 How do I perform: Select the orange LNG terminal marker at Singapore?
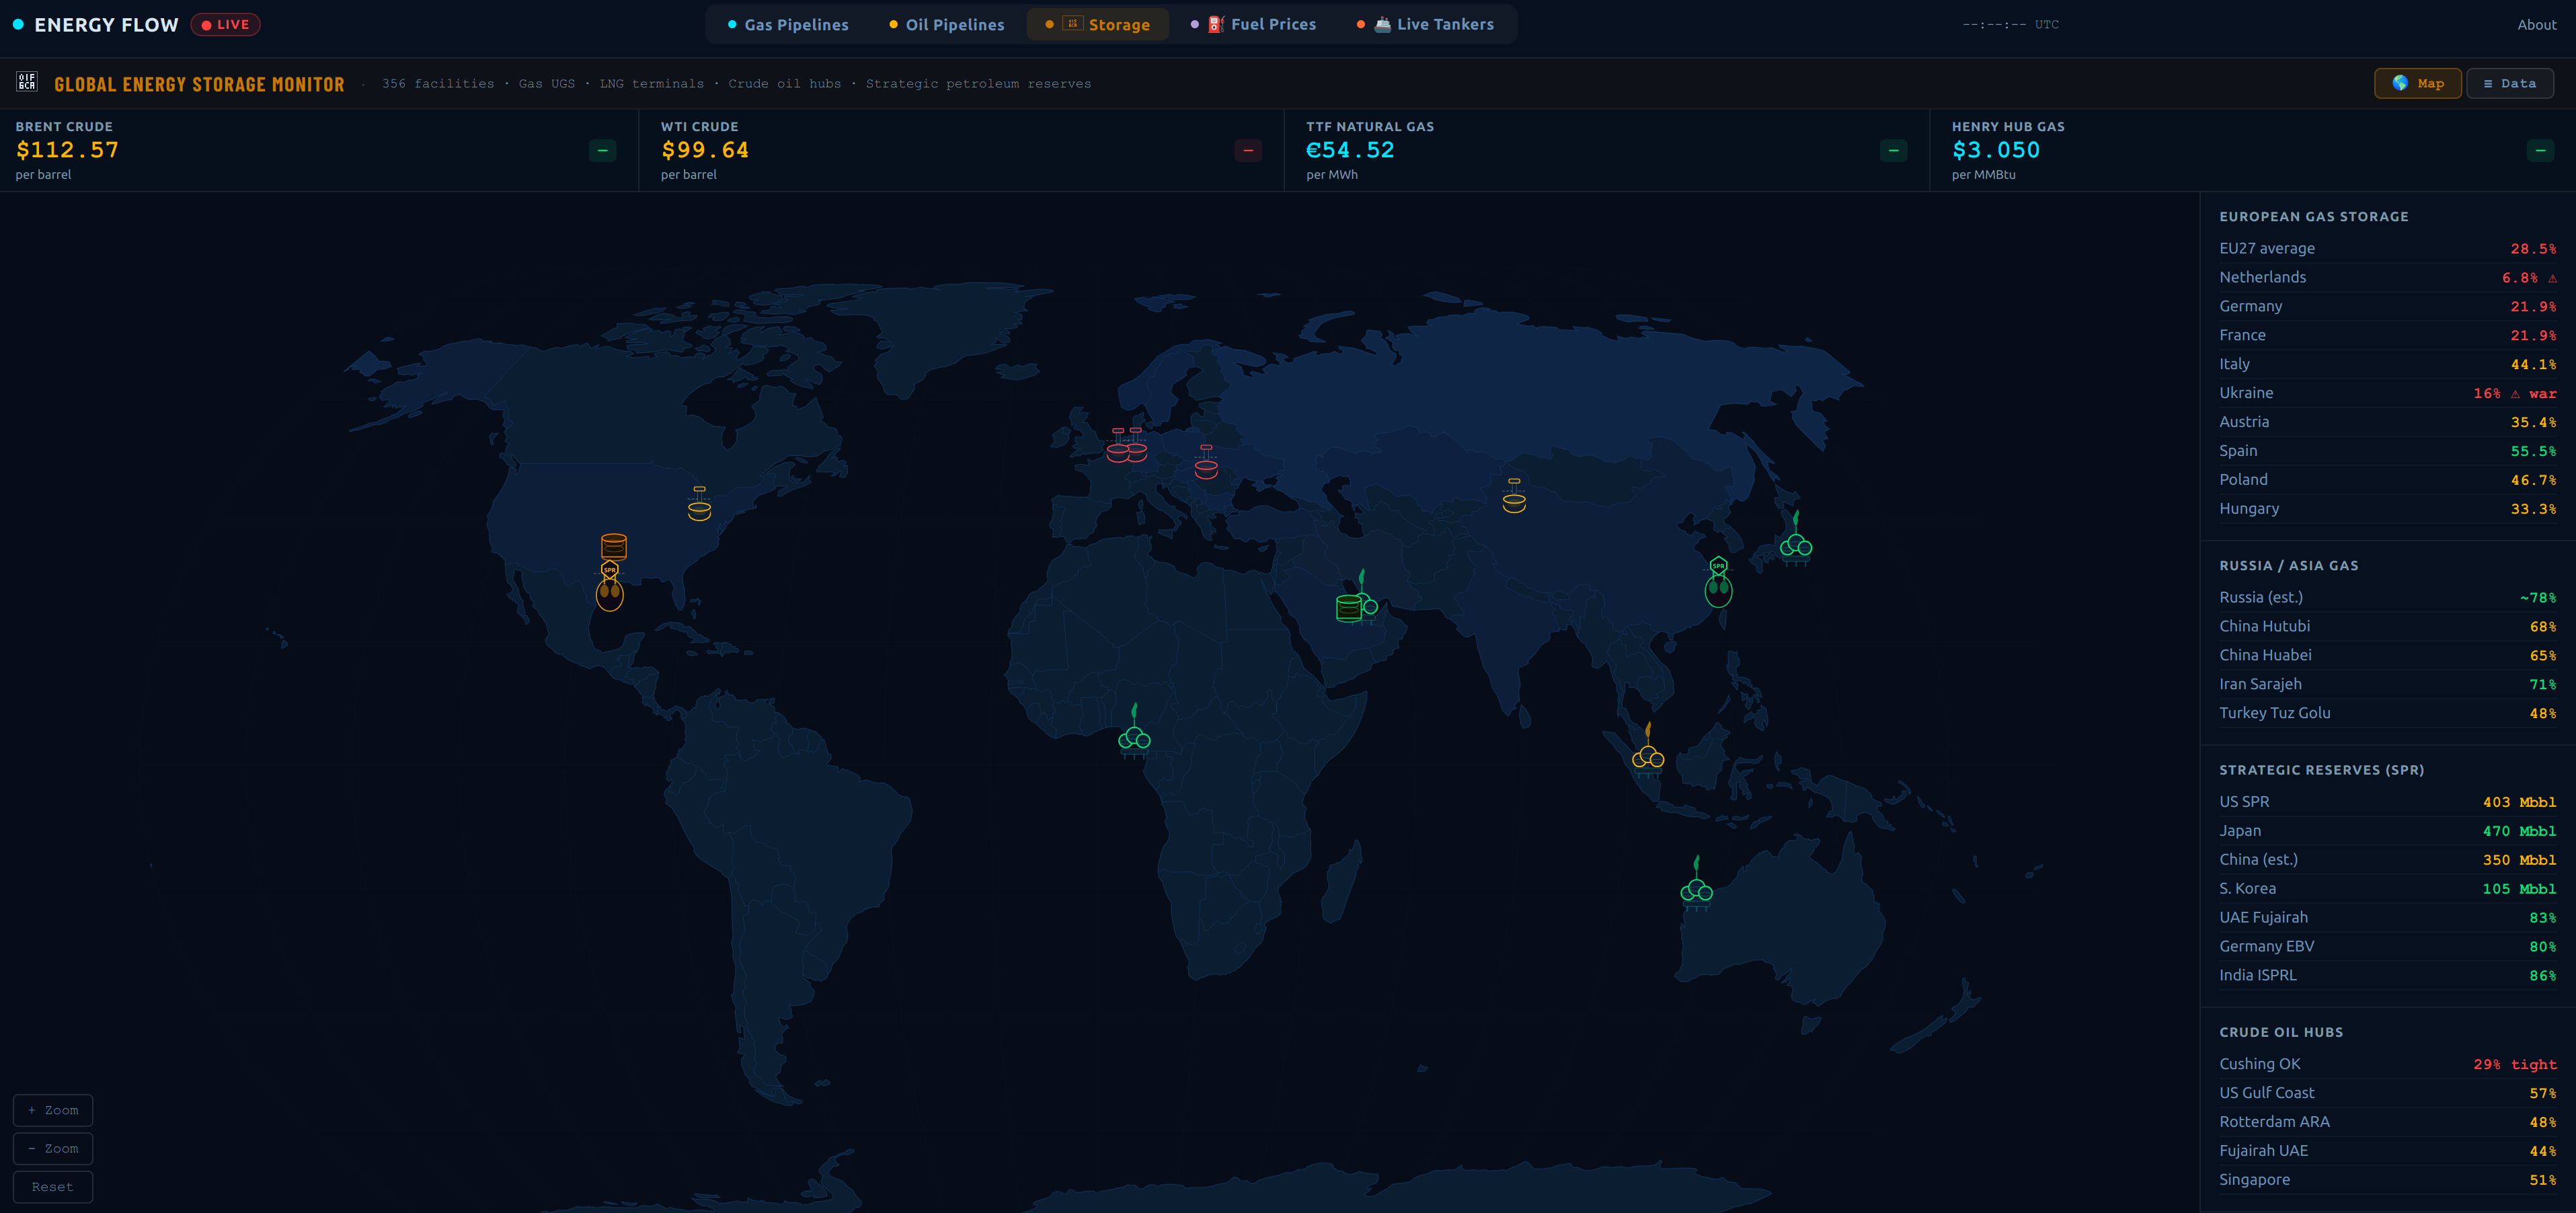(1647, 756)
